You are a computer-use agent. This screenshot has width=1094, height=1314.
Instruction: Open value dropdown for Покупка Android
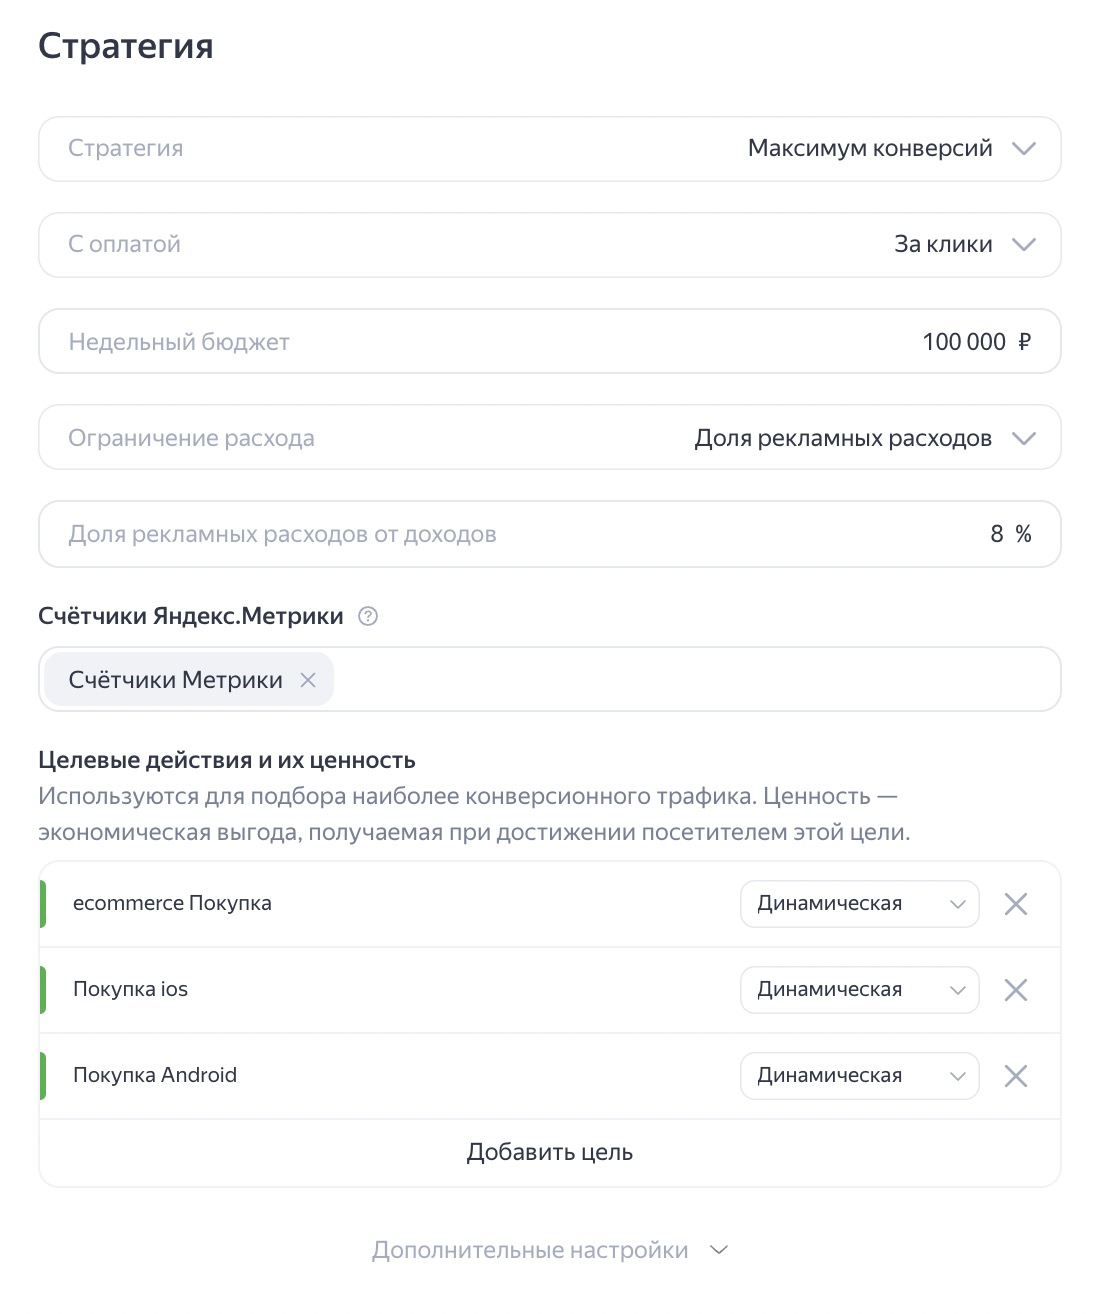pyautogui.click(x=859, y=1076)
